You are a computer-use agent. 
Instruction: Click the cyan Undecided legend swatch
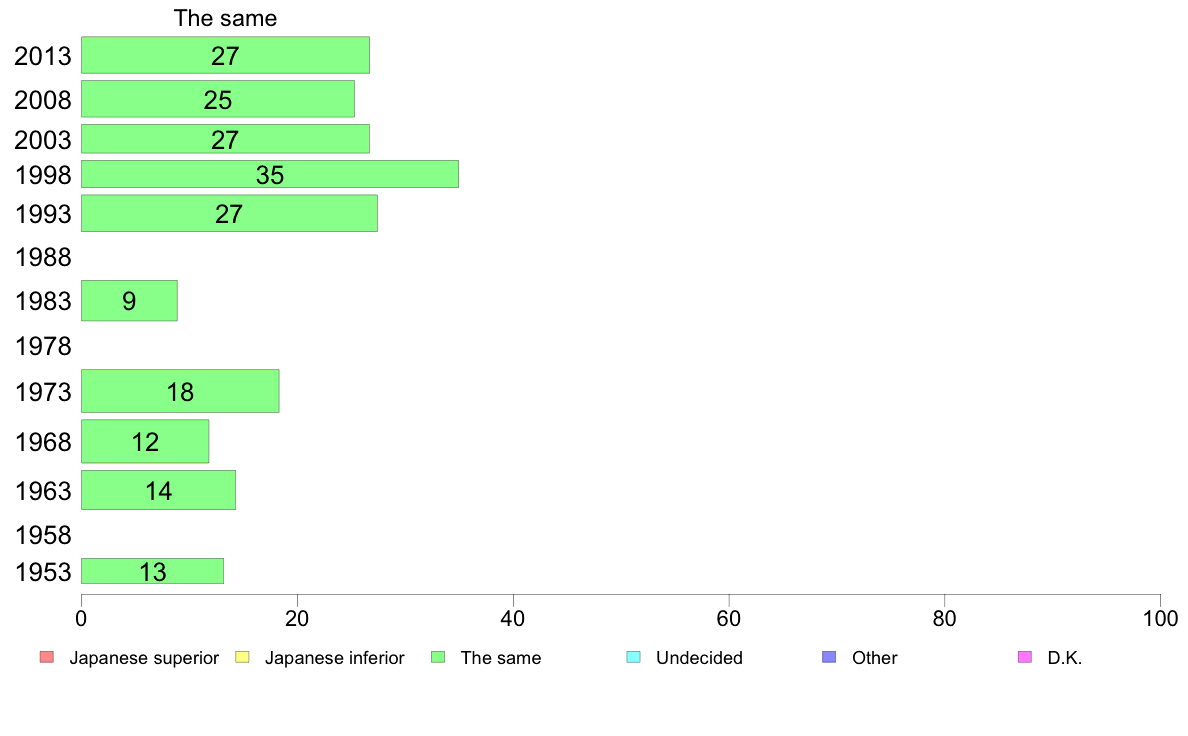click(633, 657)
